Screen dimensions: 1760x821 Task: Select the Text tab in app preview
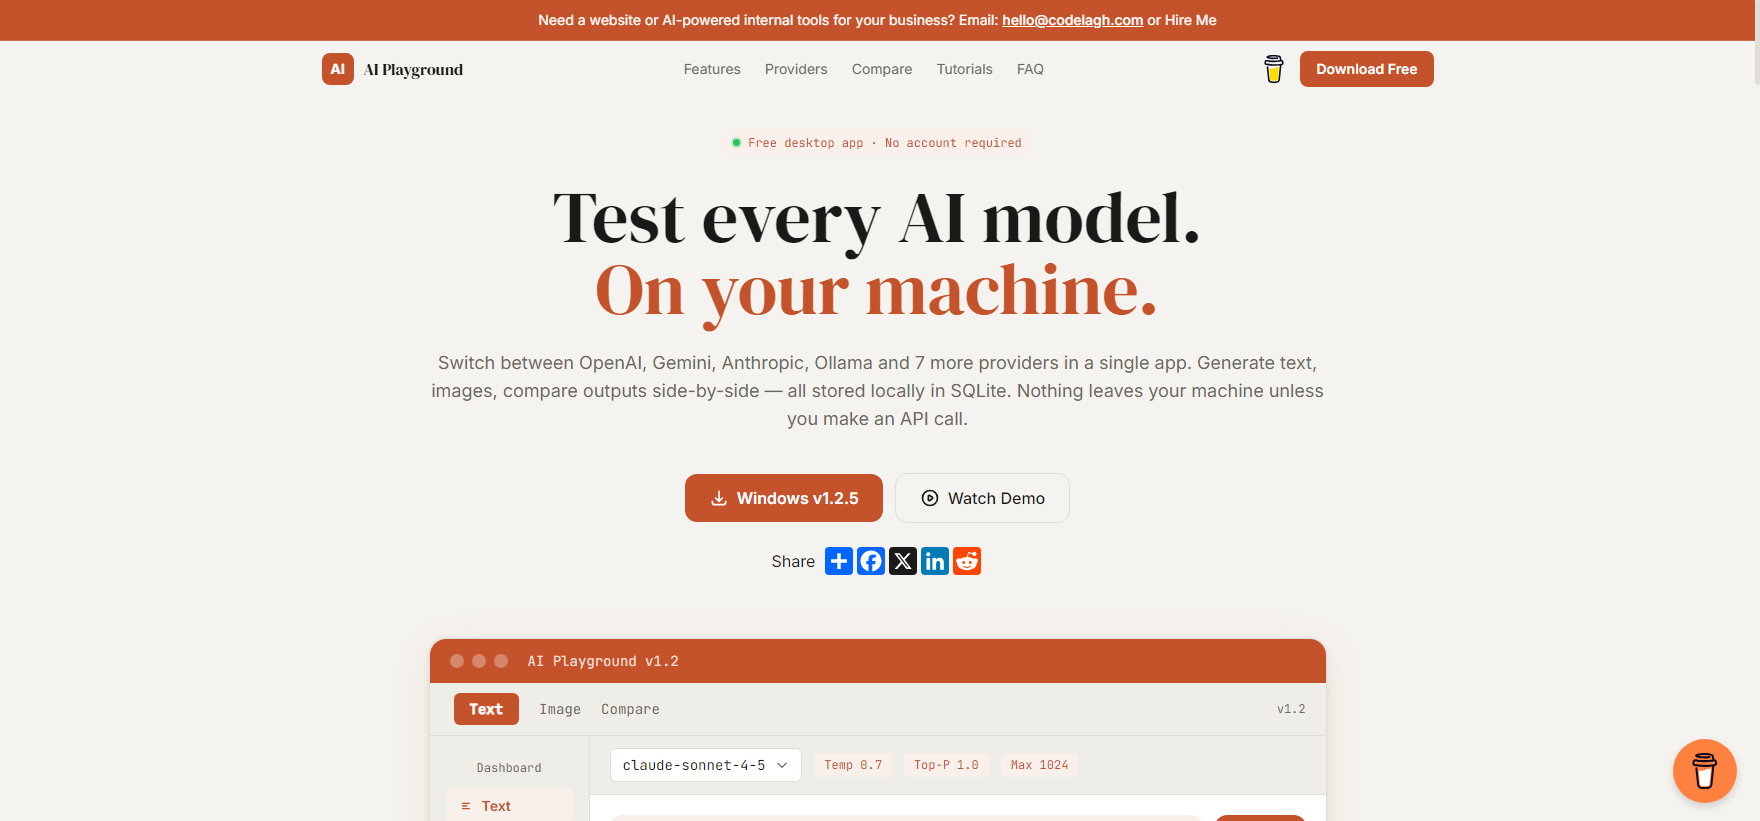pos(486,709)
